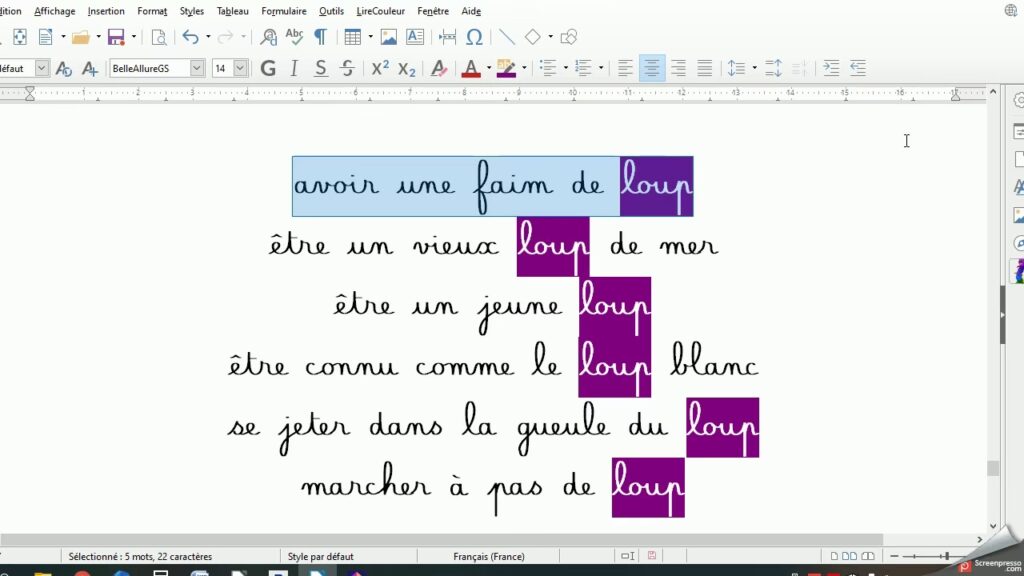Click the Clear Direct Formatting icon
This screenshot has width=1024, height=576.
[438, 68]
